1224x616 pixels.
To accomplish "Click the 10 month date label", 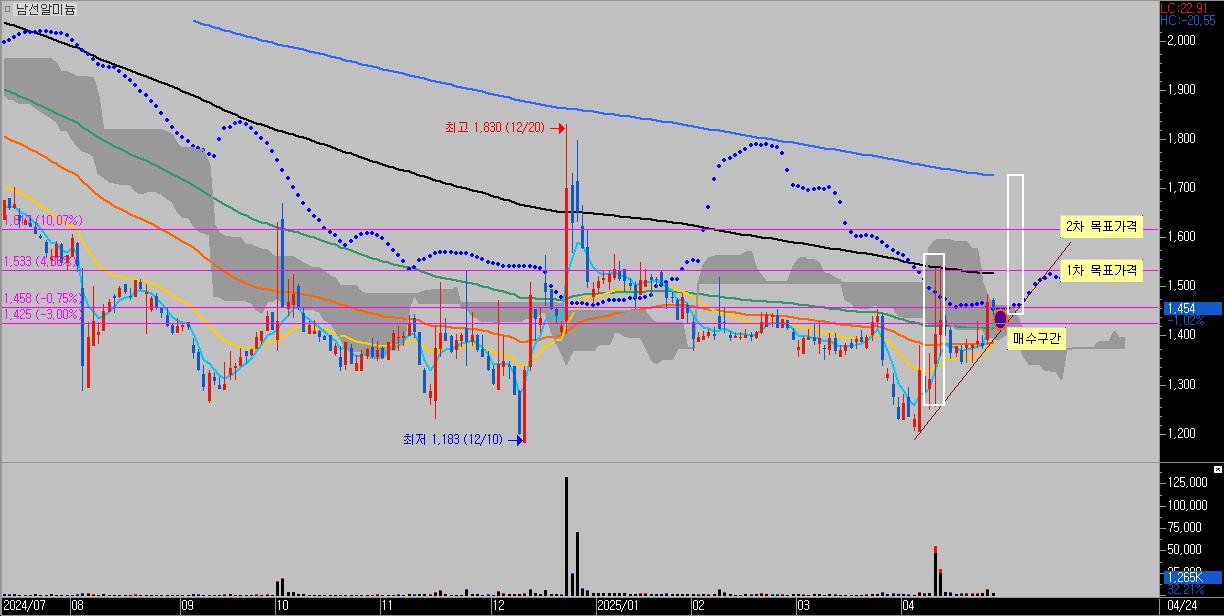I will pos(282,605).
